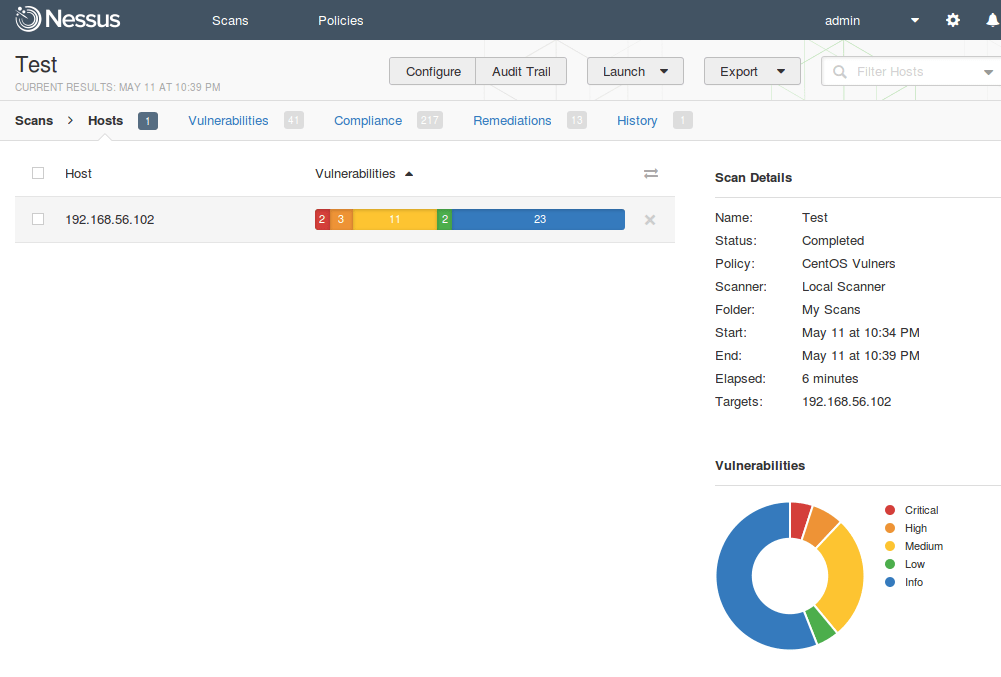Viewport: 1001px width, 677px height.
Task: Click the sort arrow on Vulnerabilities column
Action: click(408, 172)
